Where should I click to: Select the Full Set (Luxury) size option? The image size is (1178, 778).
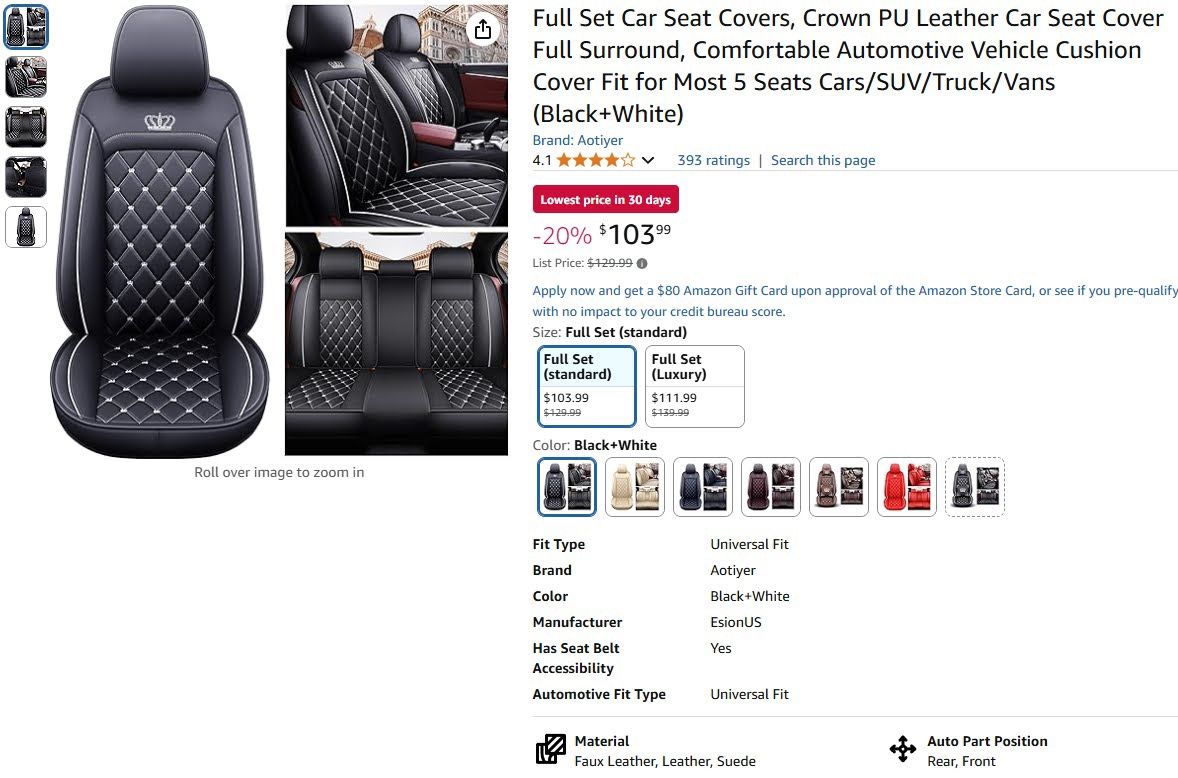(x=695, y=386)
